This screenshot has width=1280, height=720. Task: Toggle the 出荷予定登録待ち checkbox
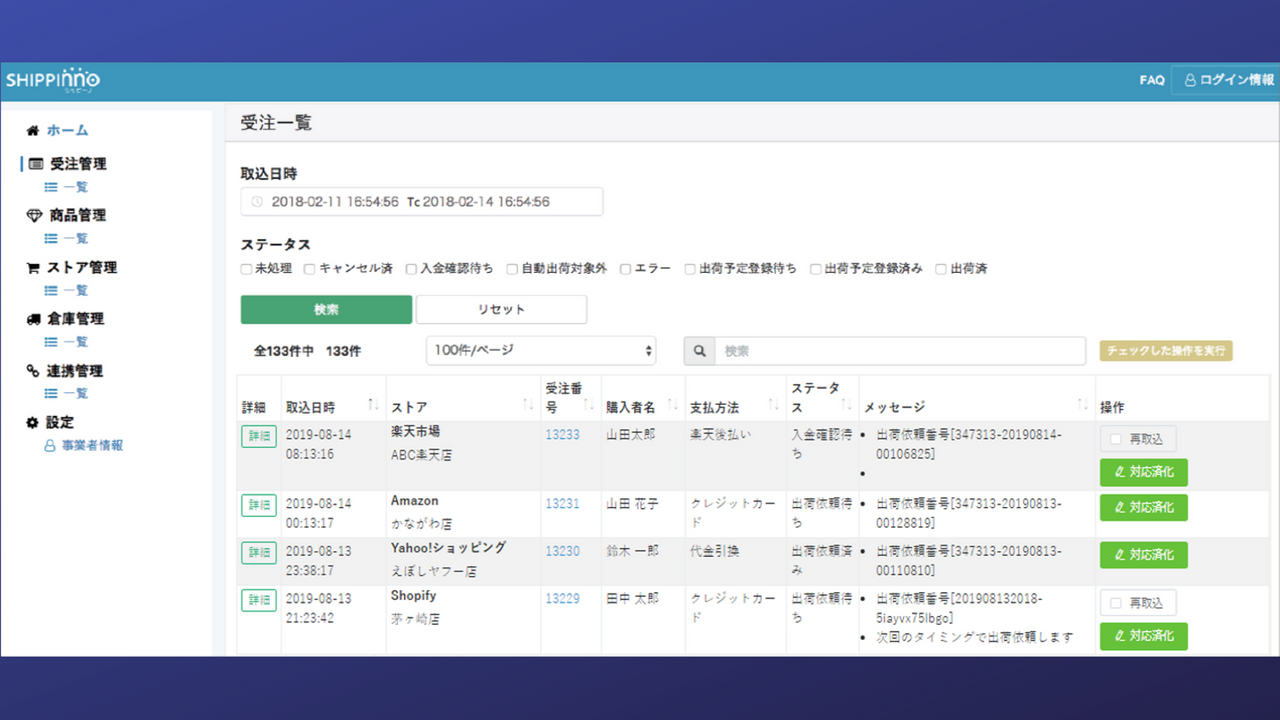tap(690, 269)
